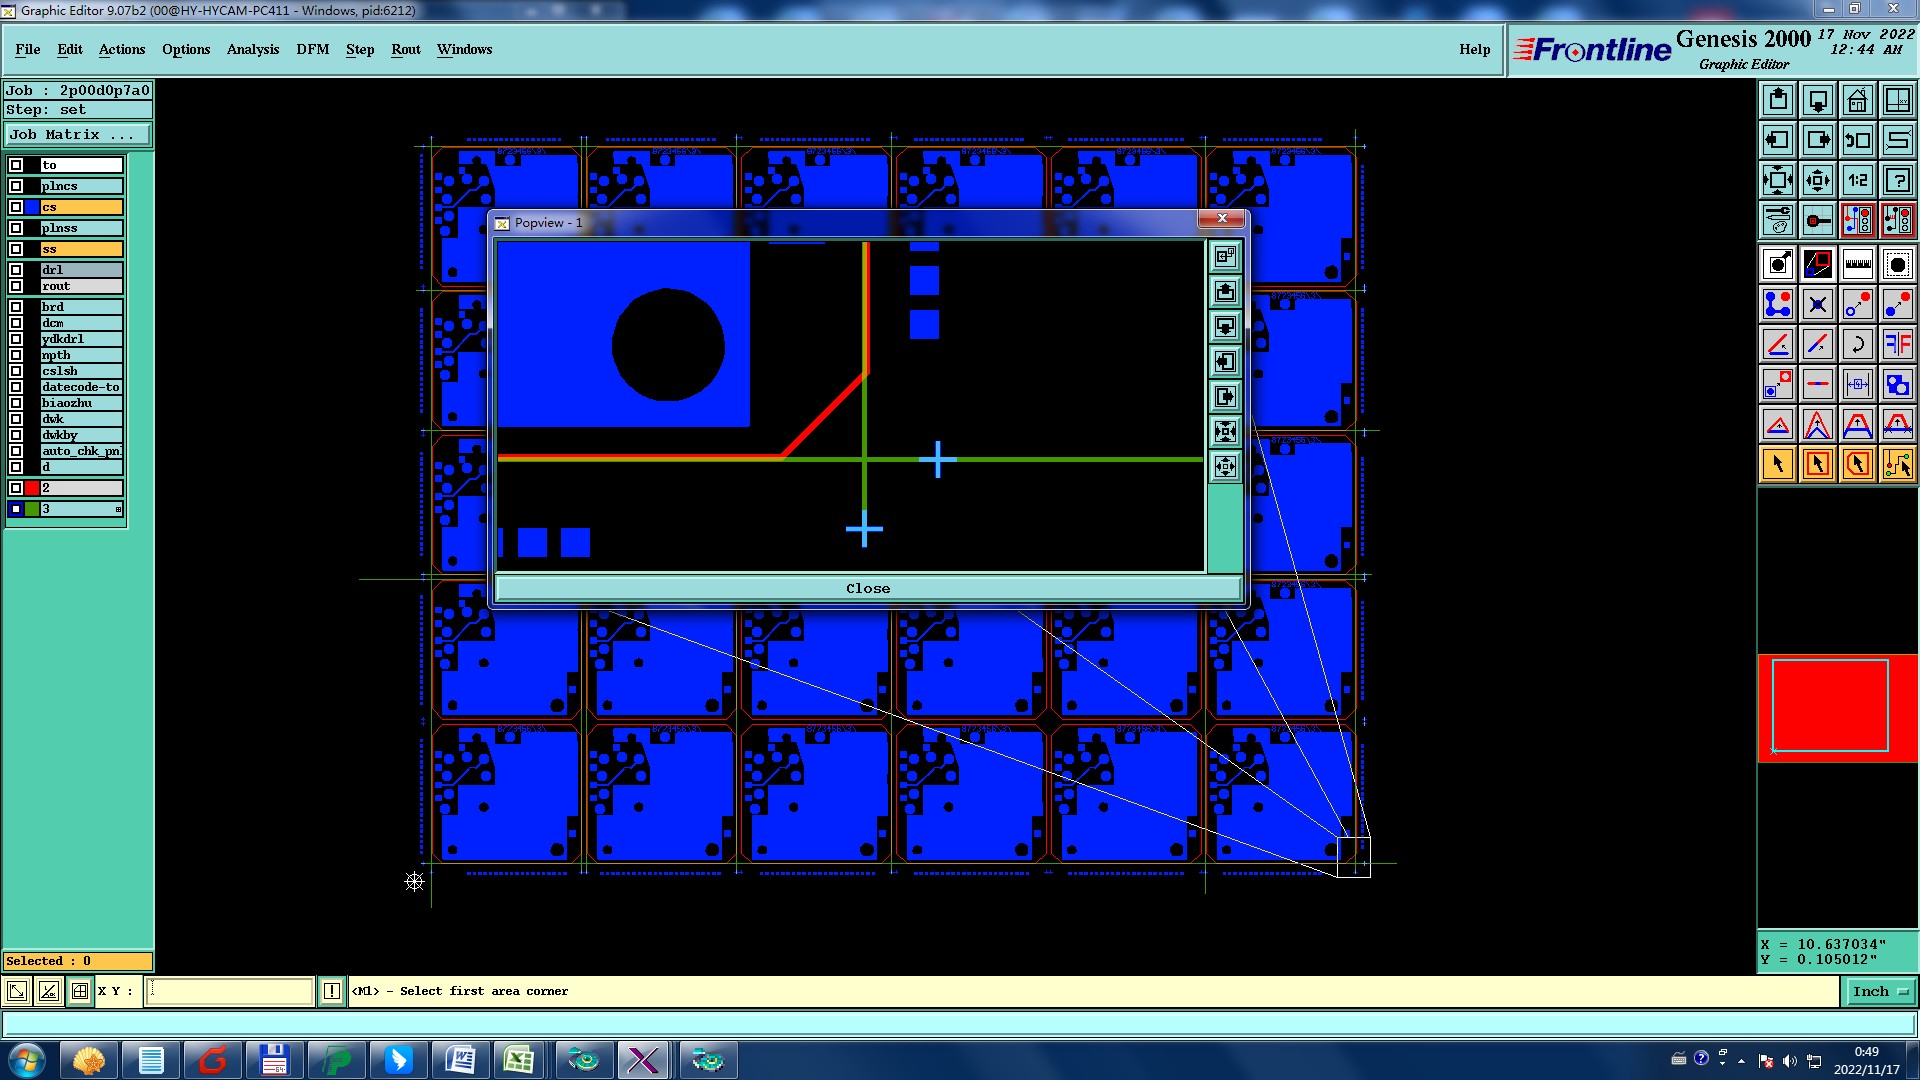
Task: Select the ruler measure tool
Action: pos(1857,264)
